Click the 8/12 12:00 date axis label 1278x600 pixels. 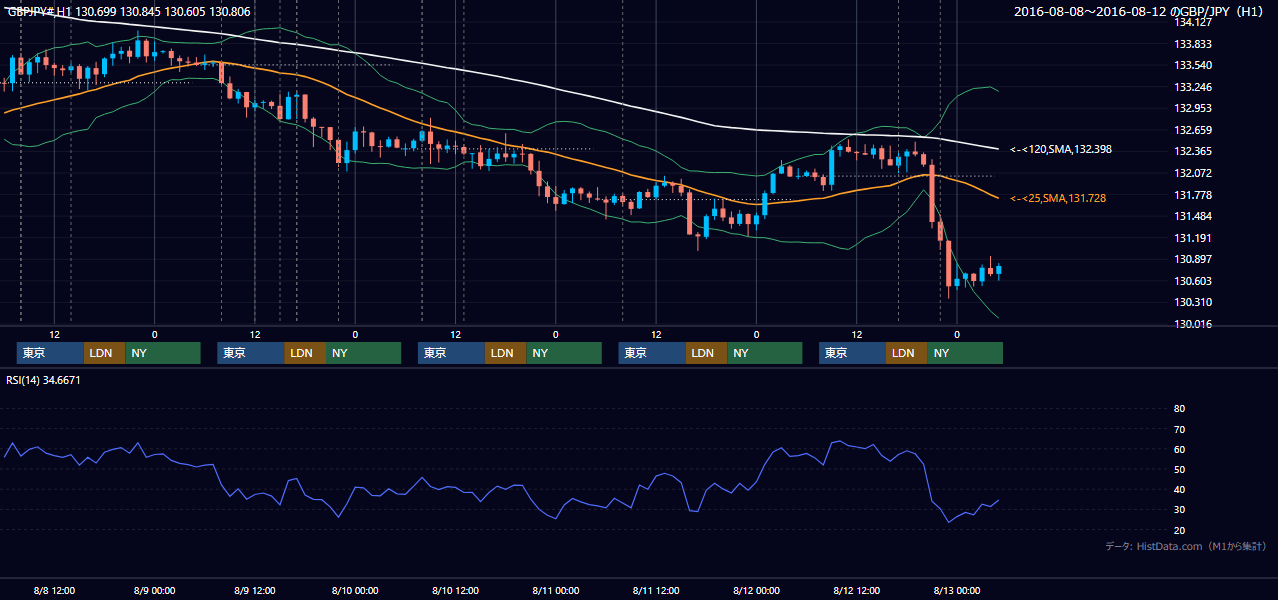tap(856, 590)
